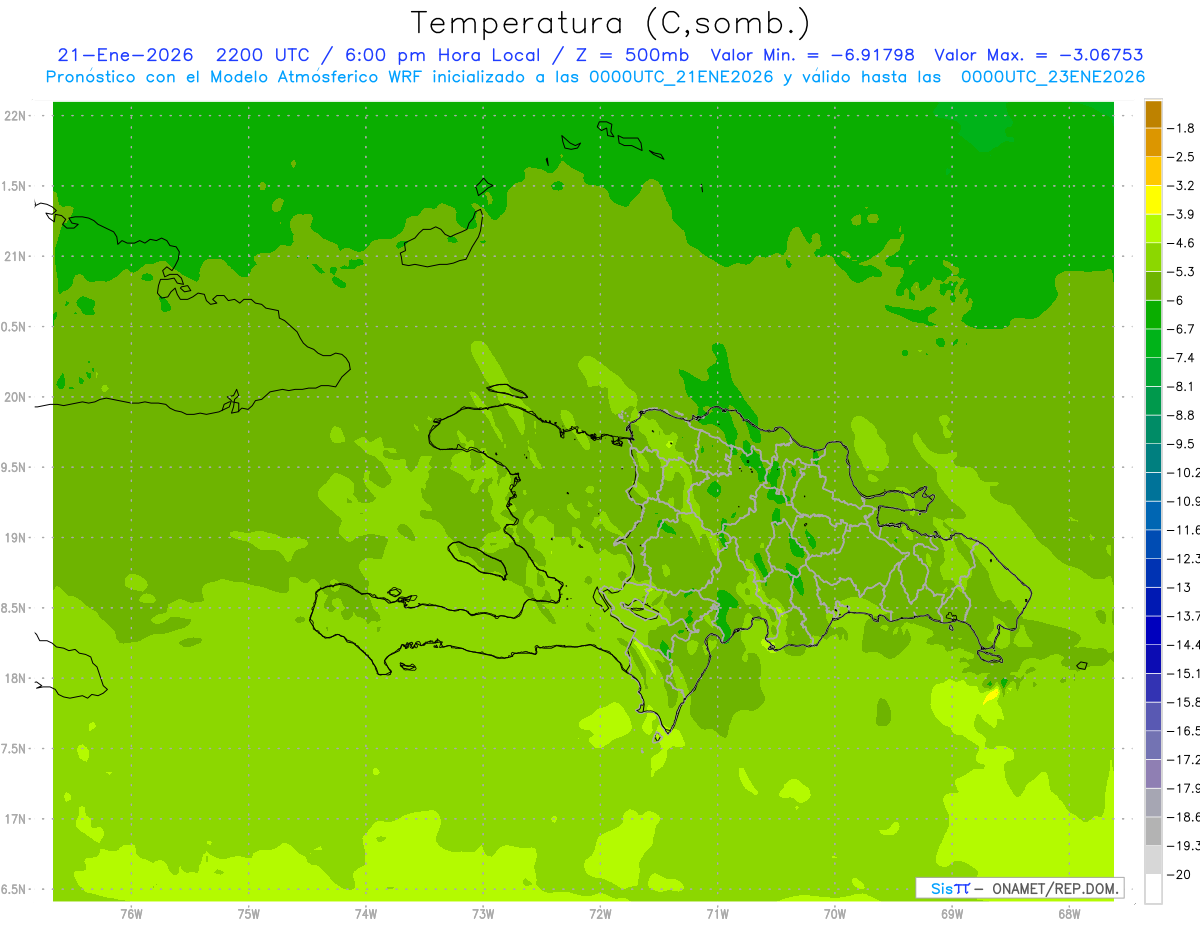Click the '70W' longitude axis label
This screenshot has width=1200, height=927.
(835, 913)
